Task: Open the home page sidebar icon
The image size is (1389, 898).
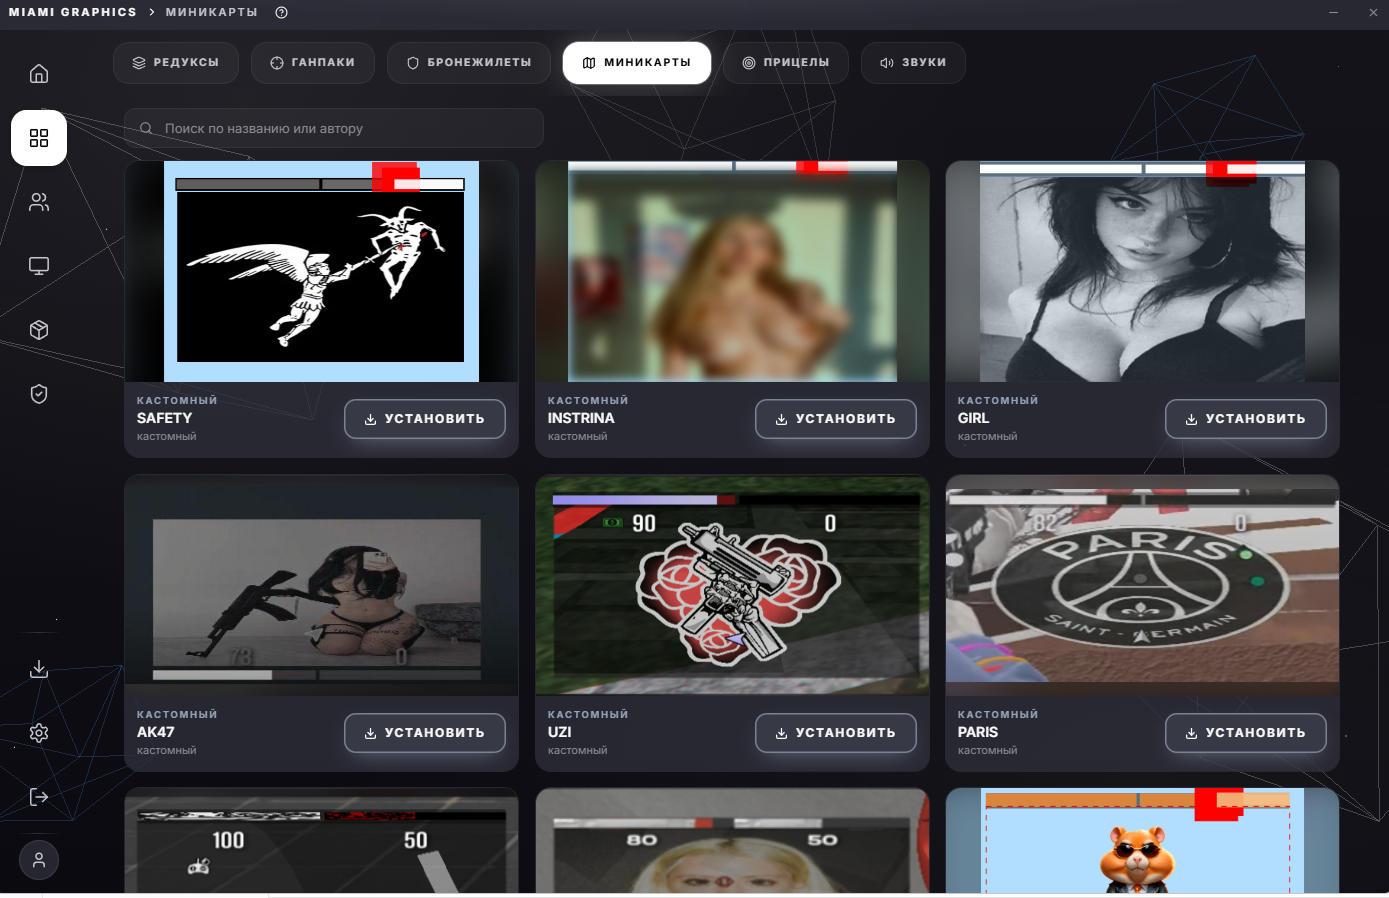Action: coord(39,74)
